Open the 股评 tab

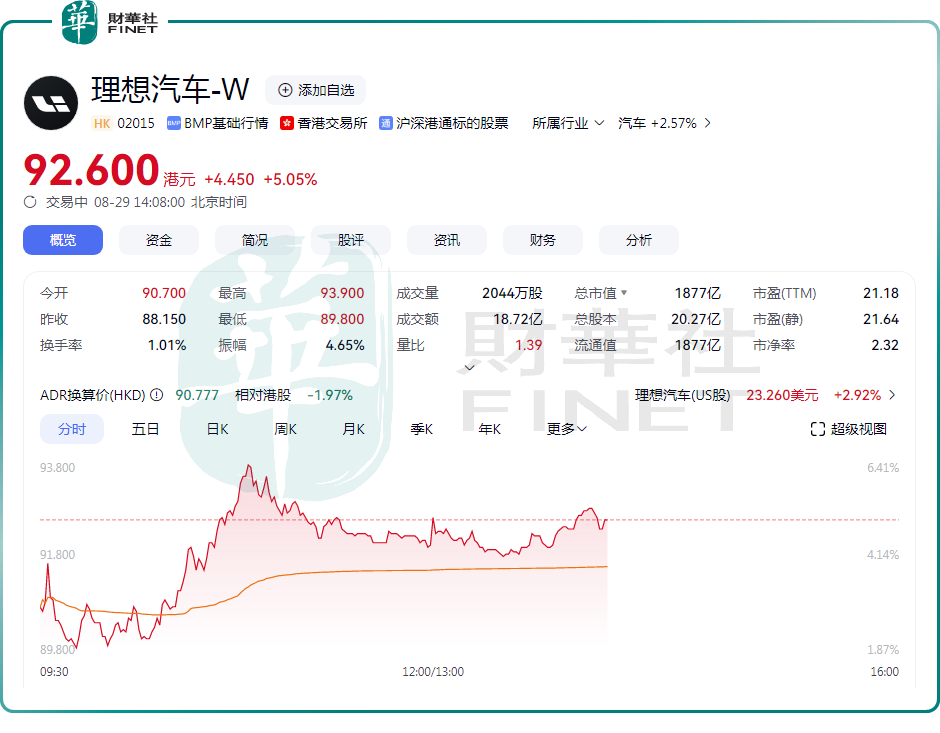pyautogui.click(x=351, y=240)
